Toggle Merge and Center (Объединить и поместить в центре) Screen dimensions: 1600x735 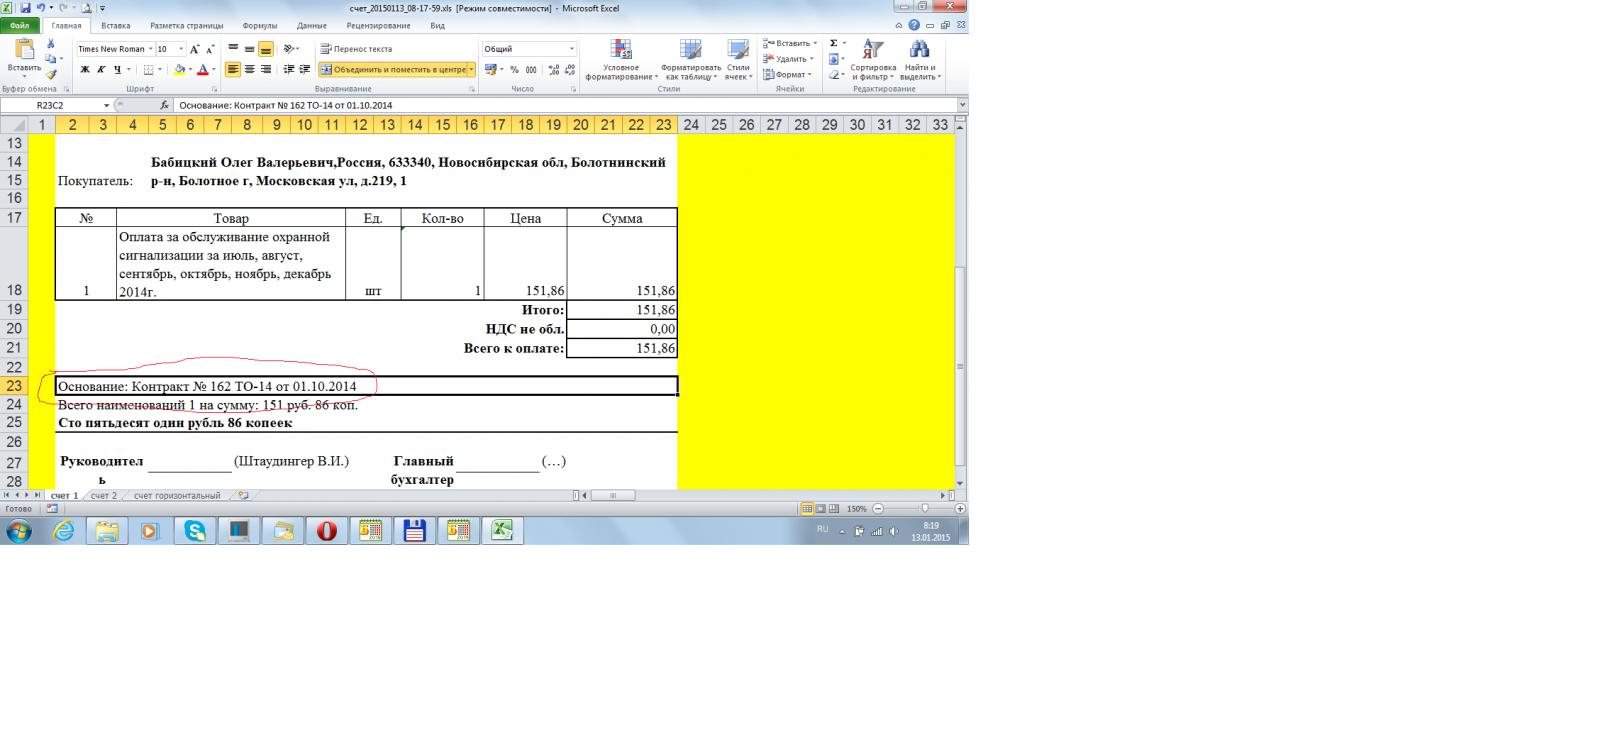395,70
